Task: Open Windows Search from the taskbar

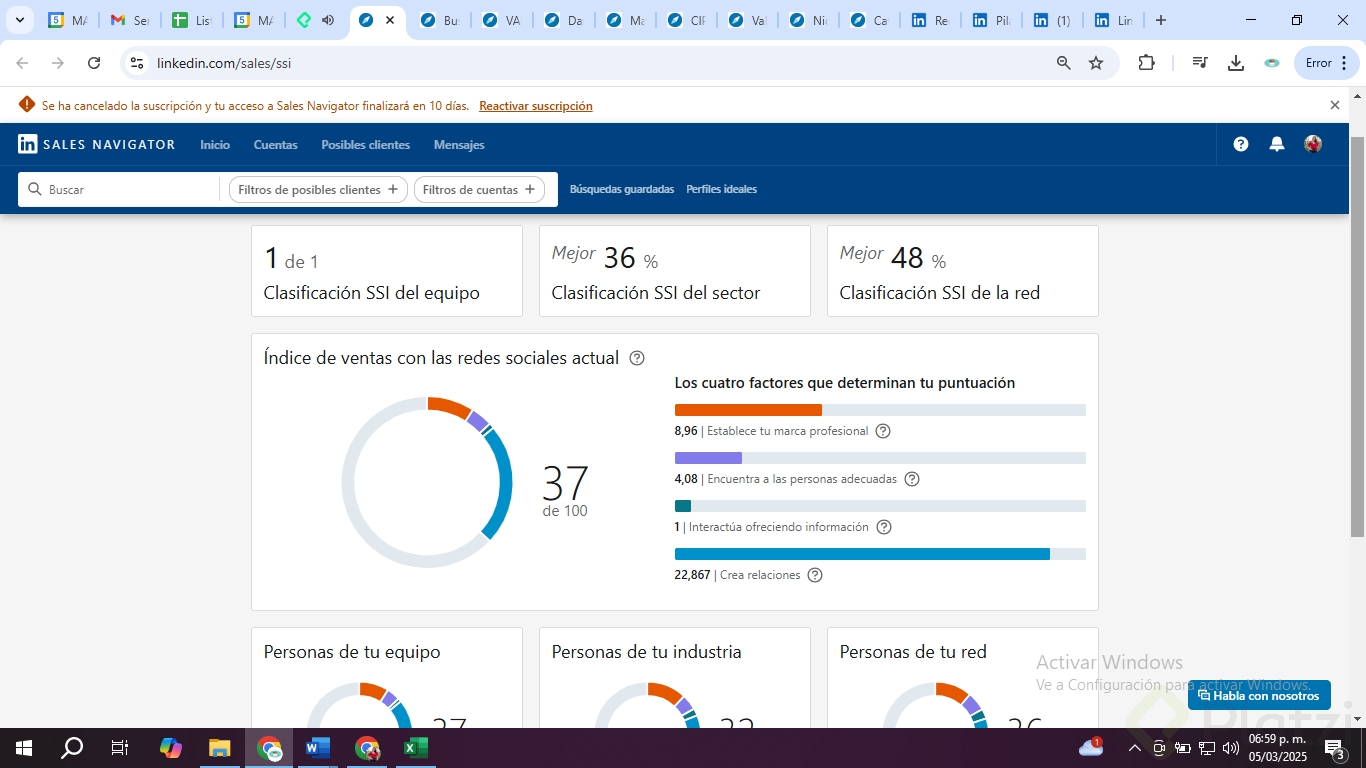Action: tap(72, 748)
